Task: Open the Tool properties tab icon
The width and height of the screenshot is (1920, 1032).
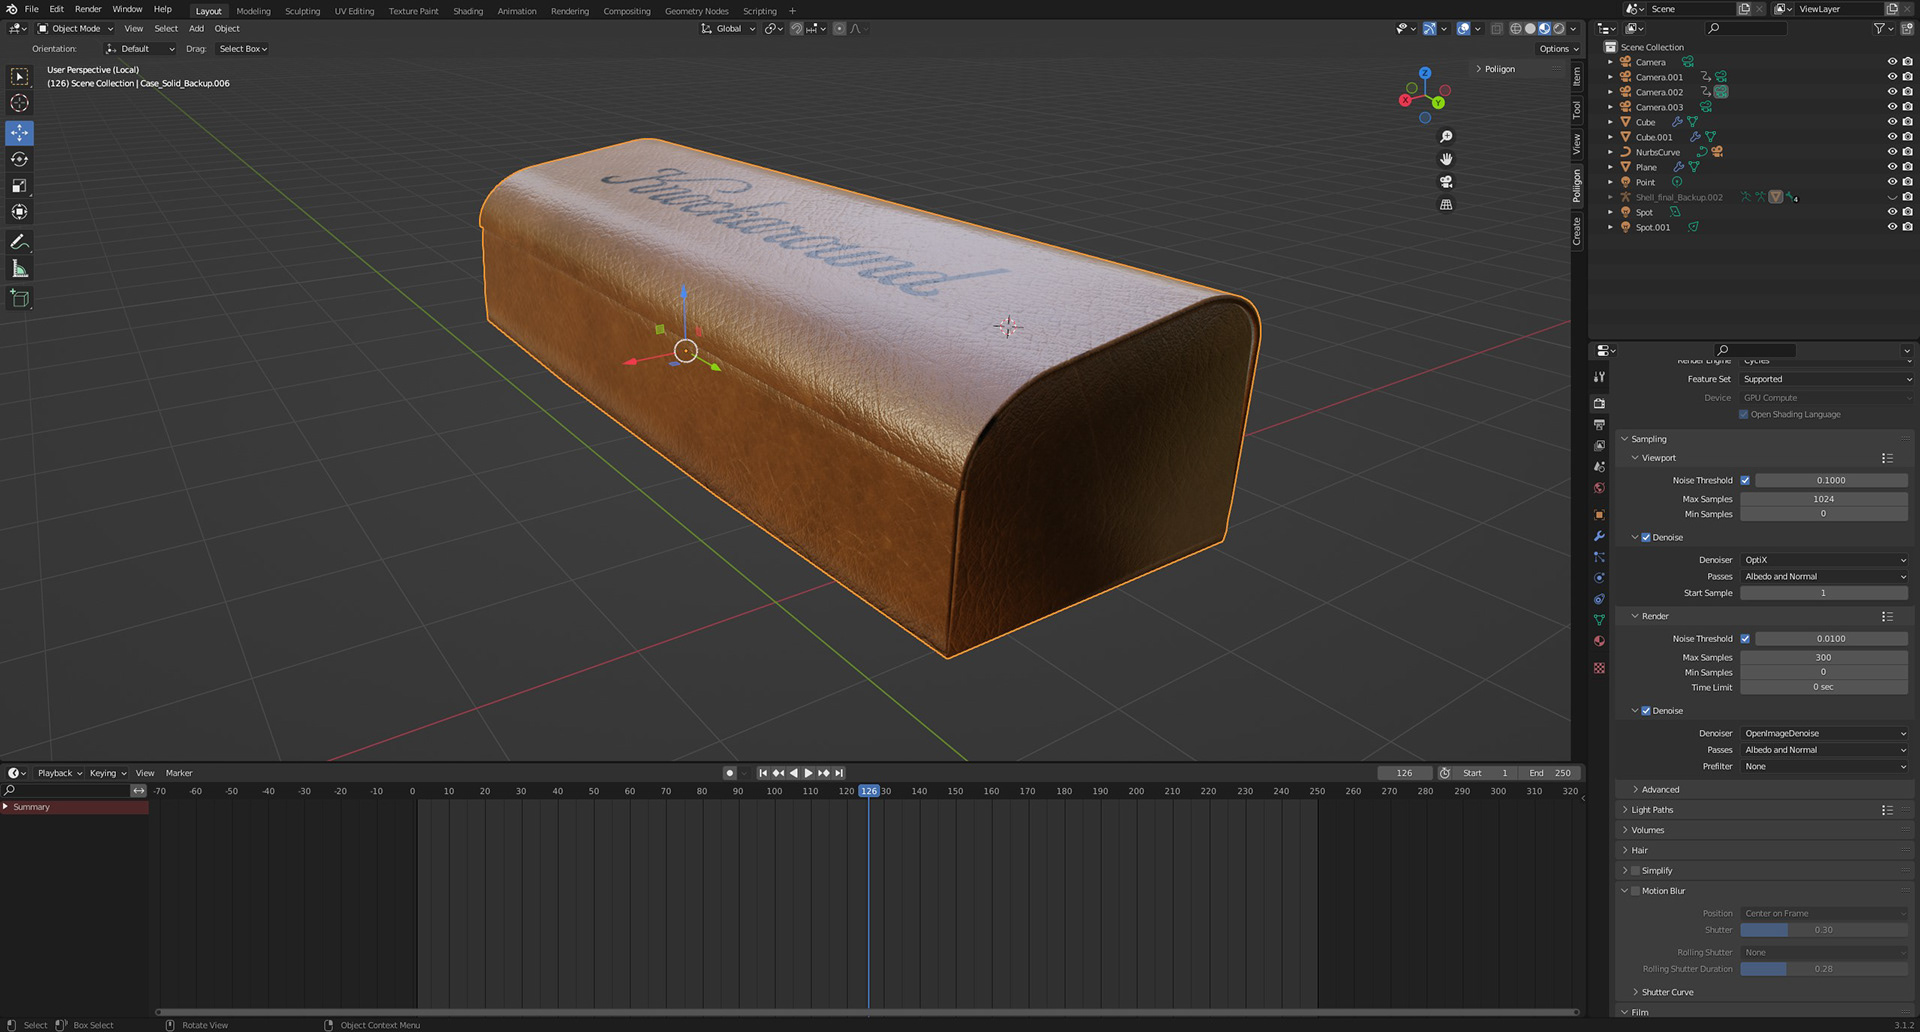Action: click(1599, 377)
